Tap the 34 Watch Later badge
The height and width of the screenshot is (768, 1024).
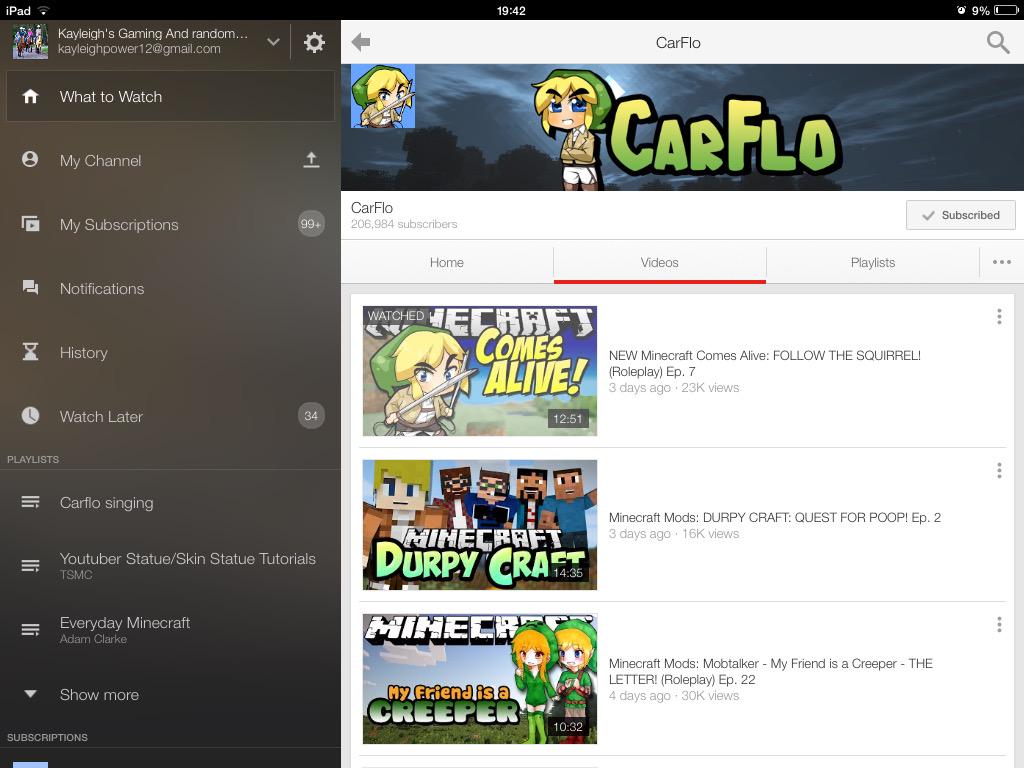pyautogui.click(x=311, y=415)
